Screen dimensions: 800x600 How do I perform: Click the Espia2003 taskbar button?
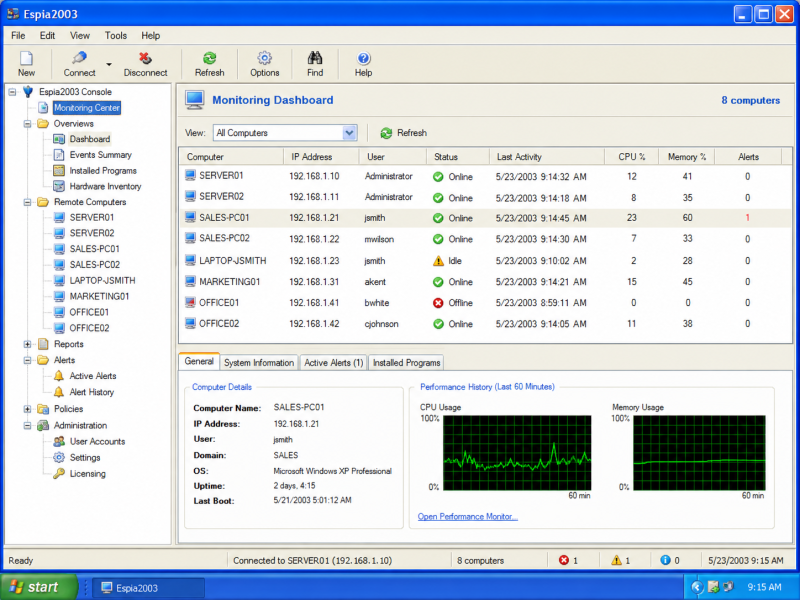(x=150, y=588)
